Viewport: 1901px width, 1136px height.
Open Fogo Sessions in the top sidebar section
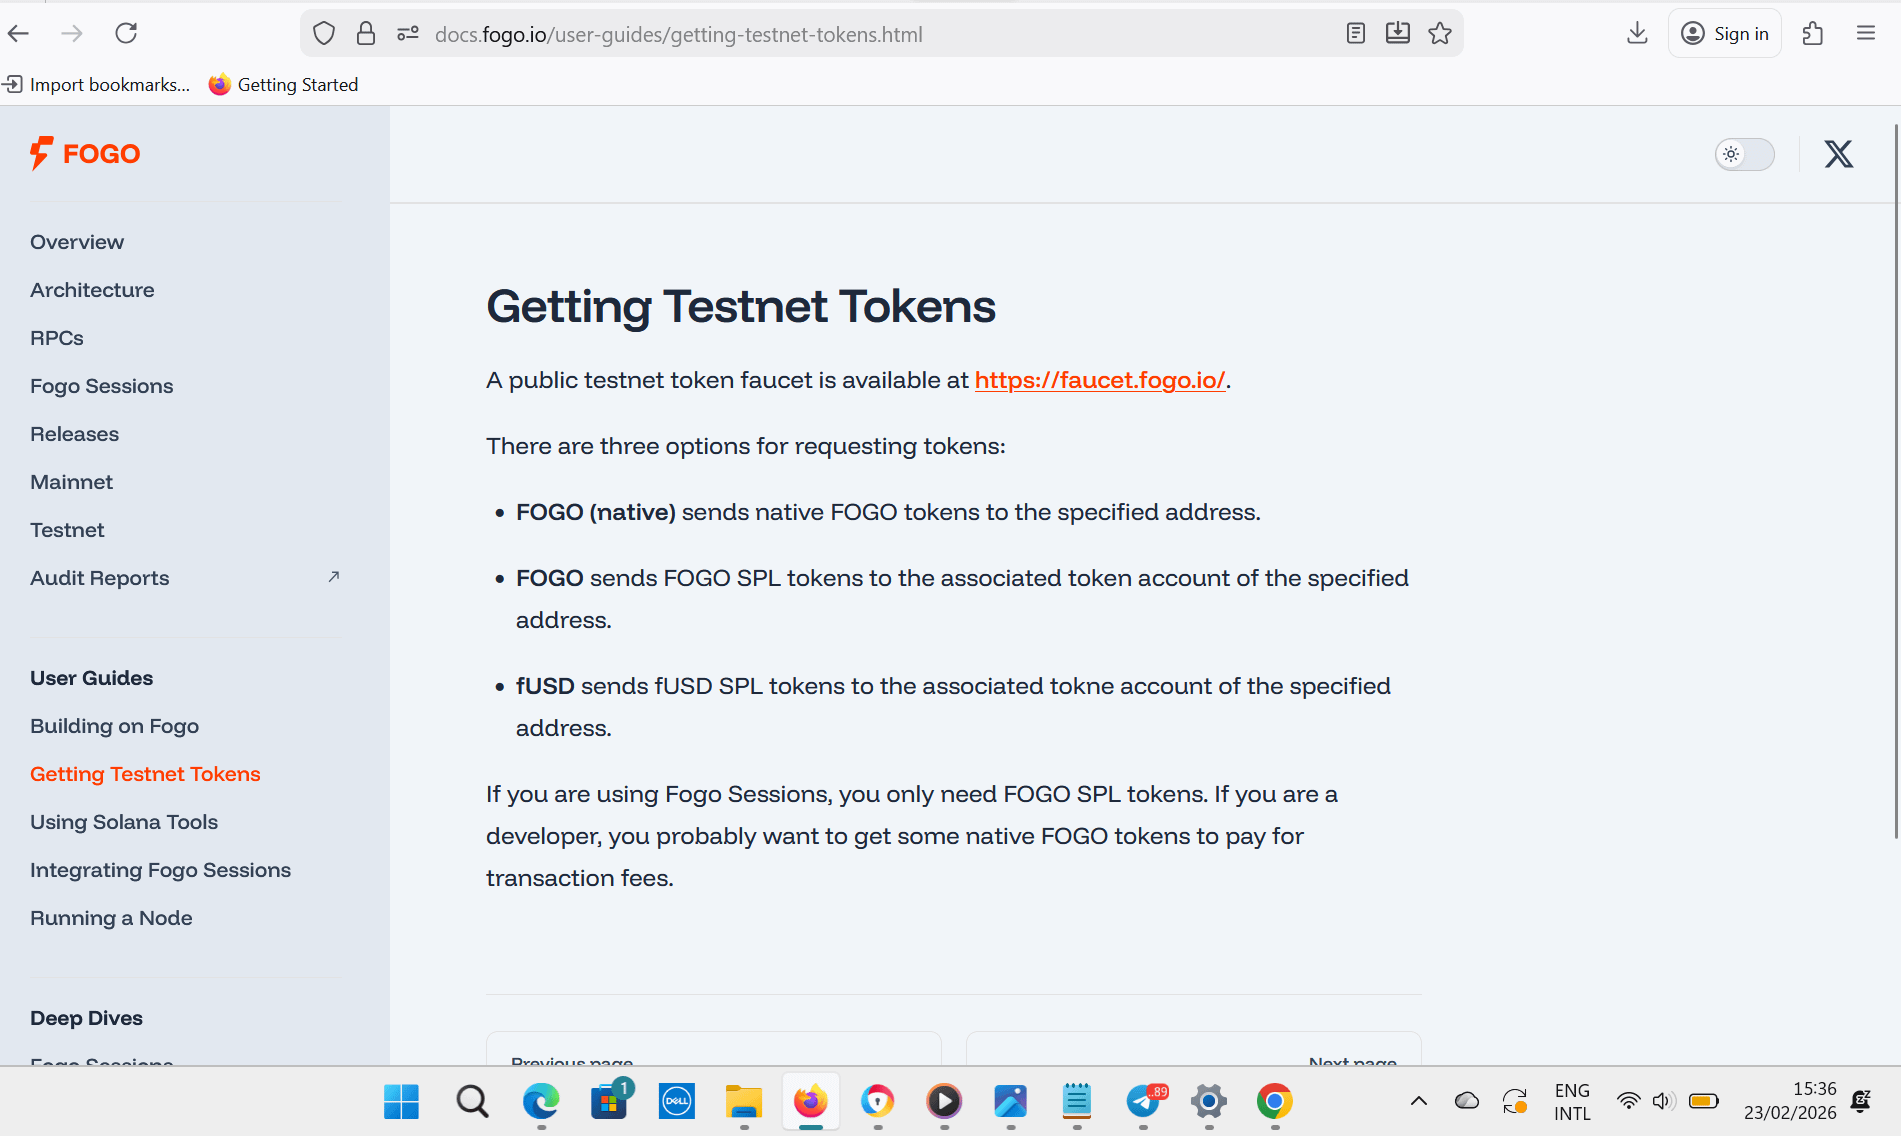102,386
